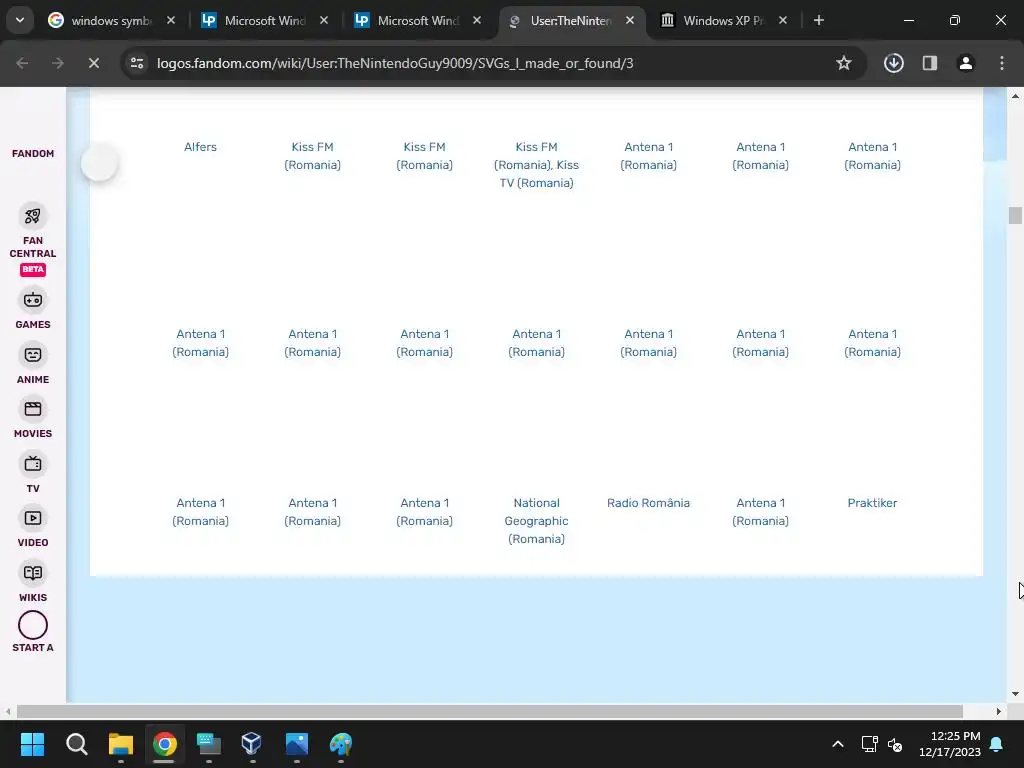
Task: View site information icon in address bar
Action: coord(137,63)
